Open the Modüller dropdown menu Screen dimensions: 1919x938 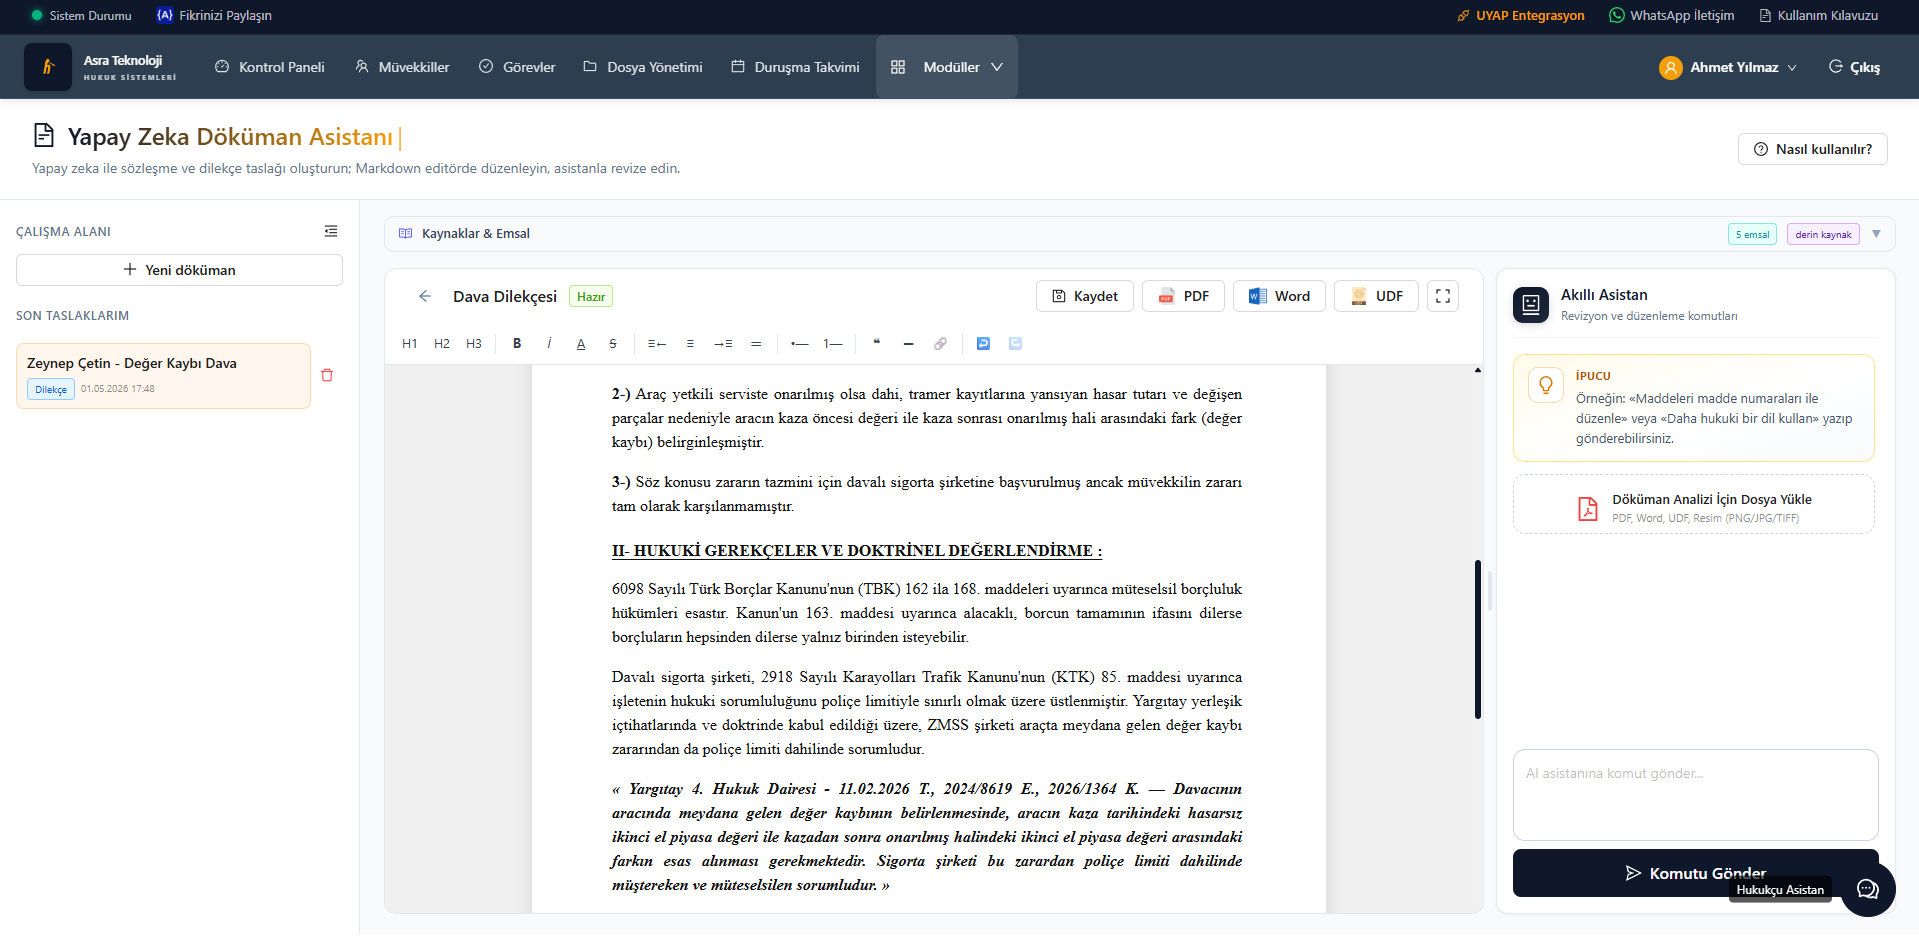click(x=946, y=67)
